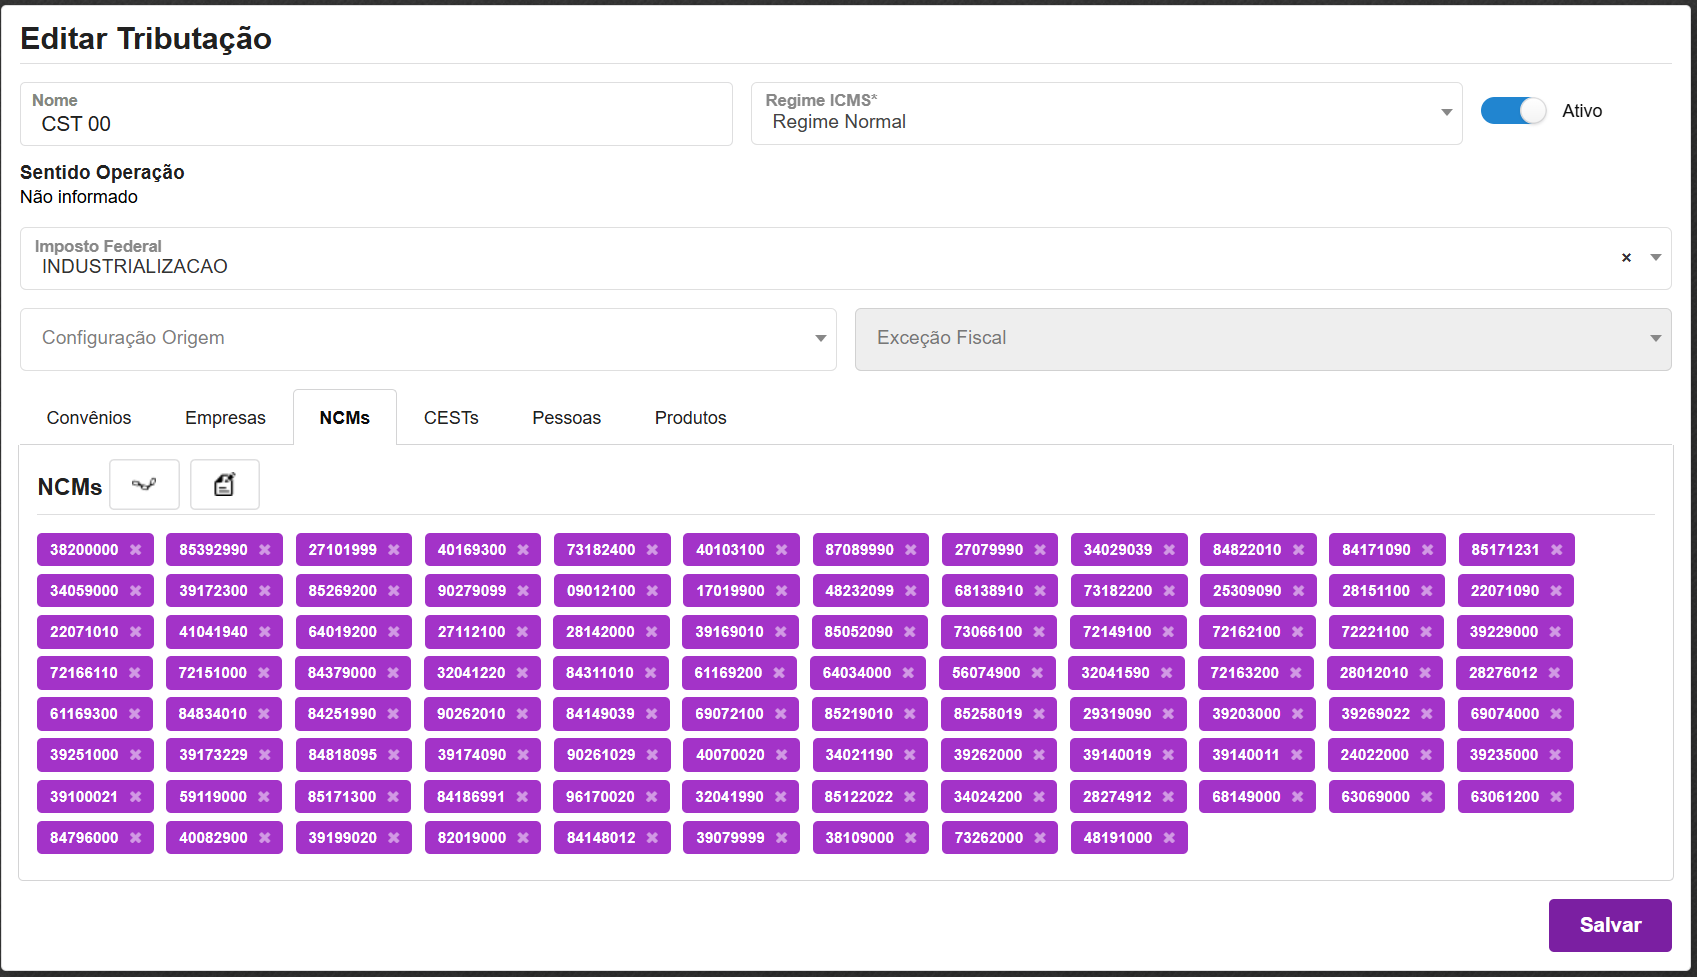Go to the Produtos tab

pos(690,418)
